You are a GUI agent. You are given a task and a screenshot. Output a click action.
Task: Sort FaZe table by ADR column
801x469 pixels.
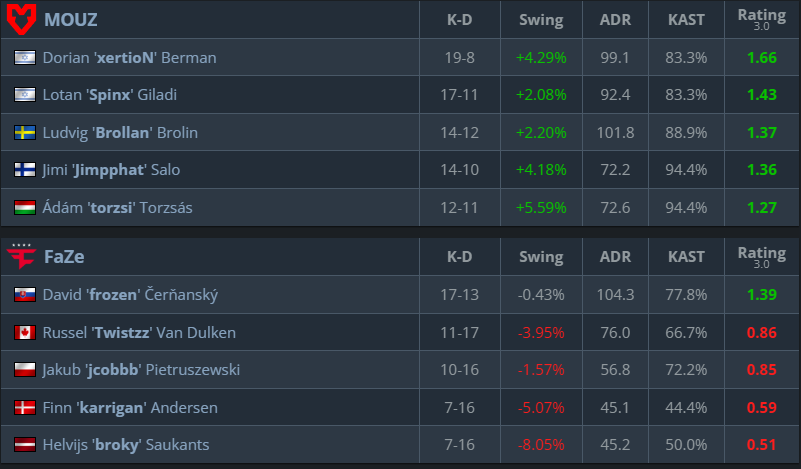point(615,257)
